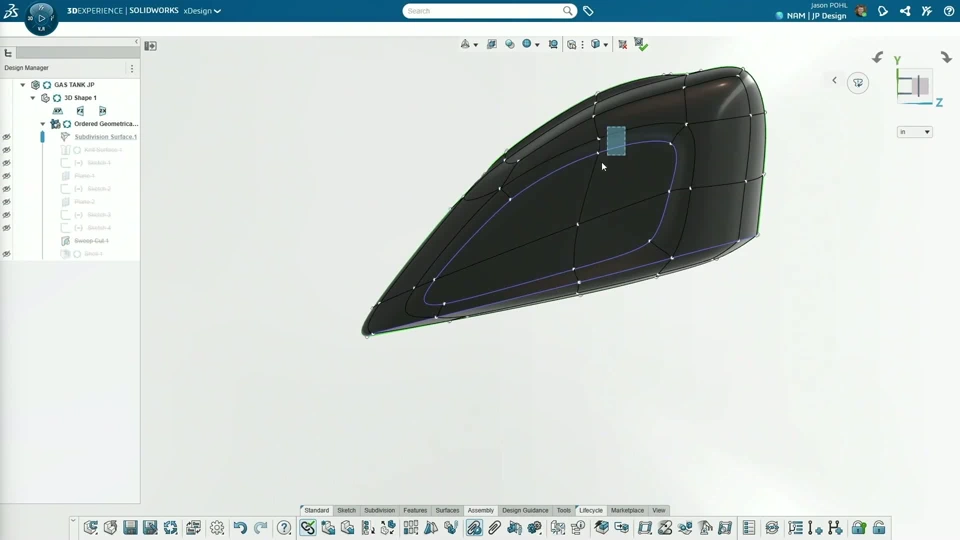960x540 pixels.
Task: Open the 3DEXPERIENCE compass
Action: pos(41,18)
